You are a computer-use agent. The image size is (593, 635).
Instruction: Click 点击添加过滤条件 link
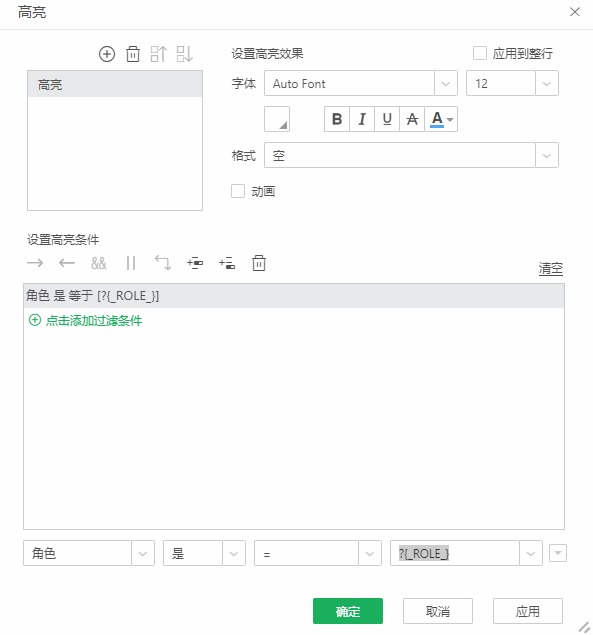click(x=94, y=320)
